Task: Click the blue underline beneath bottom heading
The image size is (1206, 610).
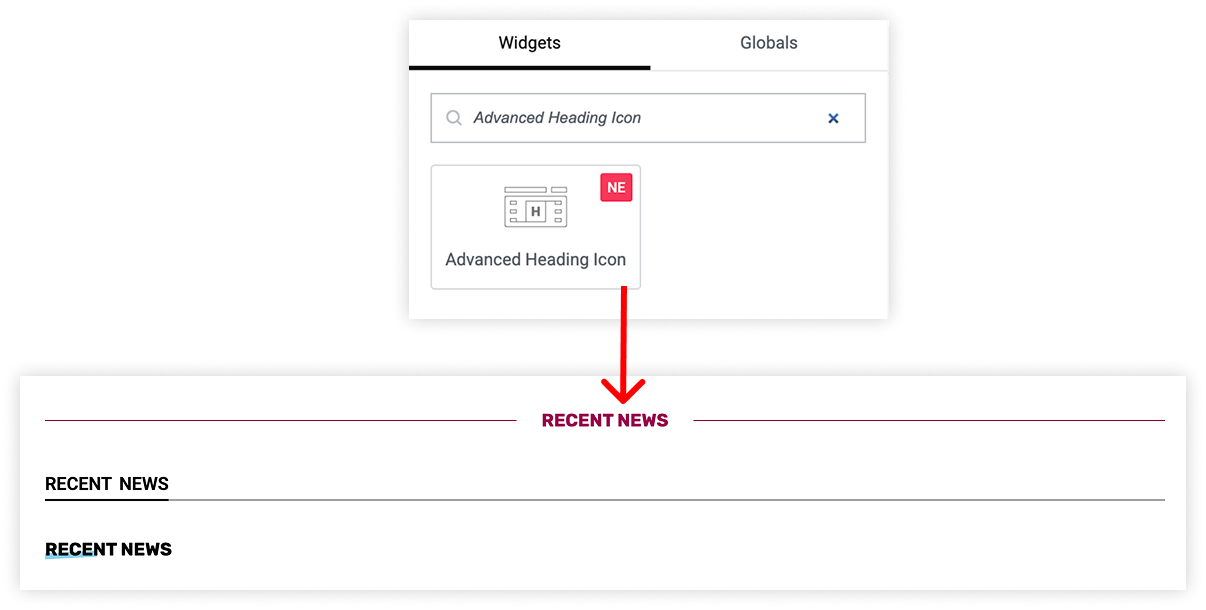Action: tap(70, 557)
